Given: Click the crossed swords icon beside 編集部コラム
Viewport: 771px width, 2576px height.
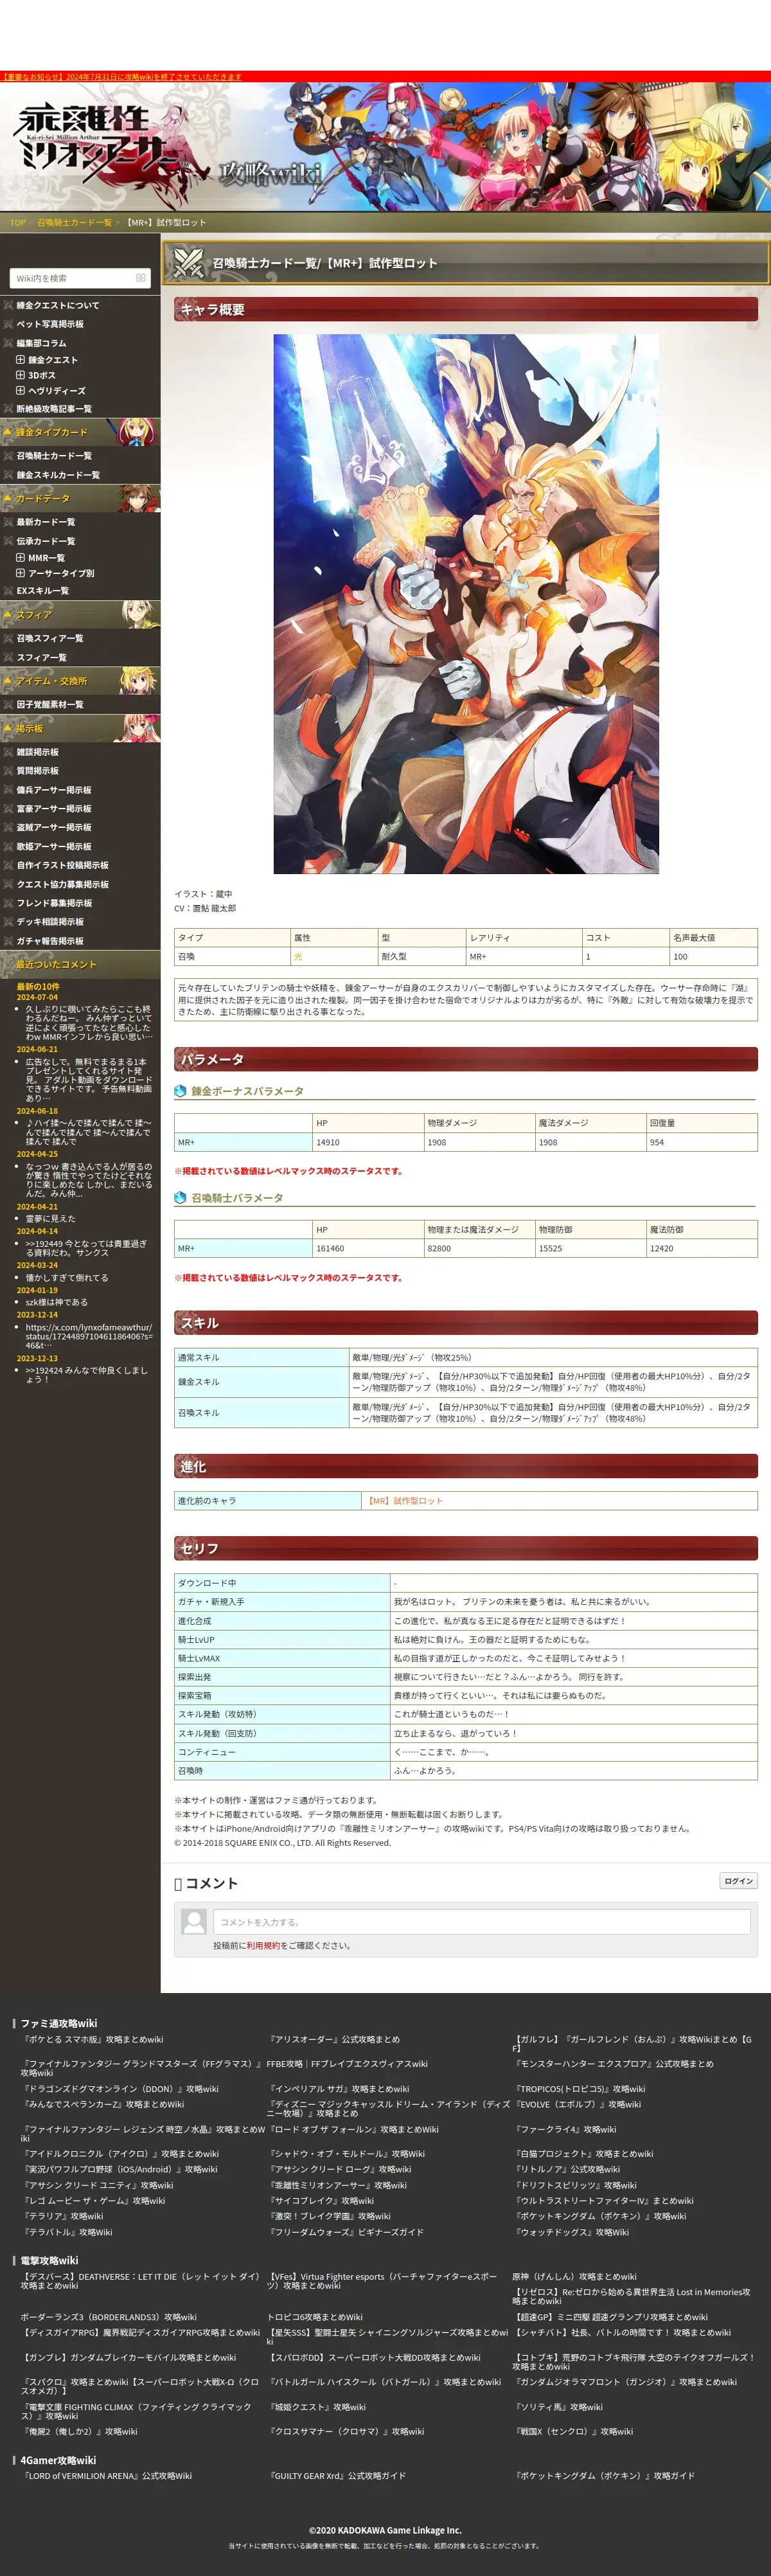Looking at the screenshot, I should click(x=8, y=343).
